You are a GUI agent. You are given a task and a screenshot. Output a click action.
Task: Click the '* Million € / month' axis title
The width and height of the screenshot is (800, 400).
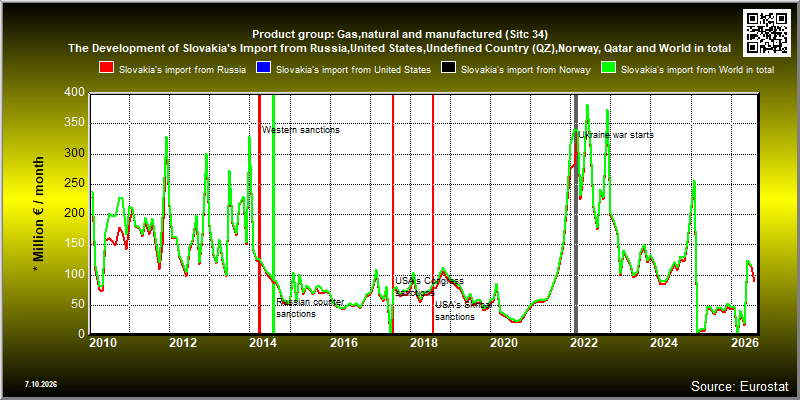coord(39,214)
